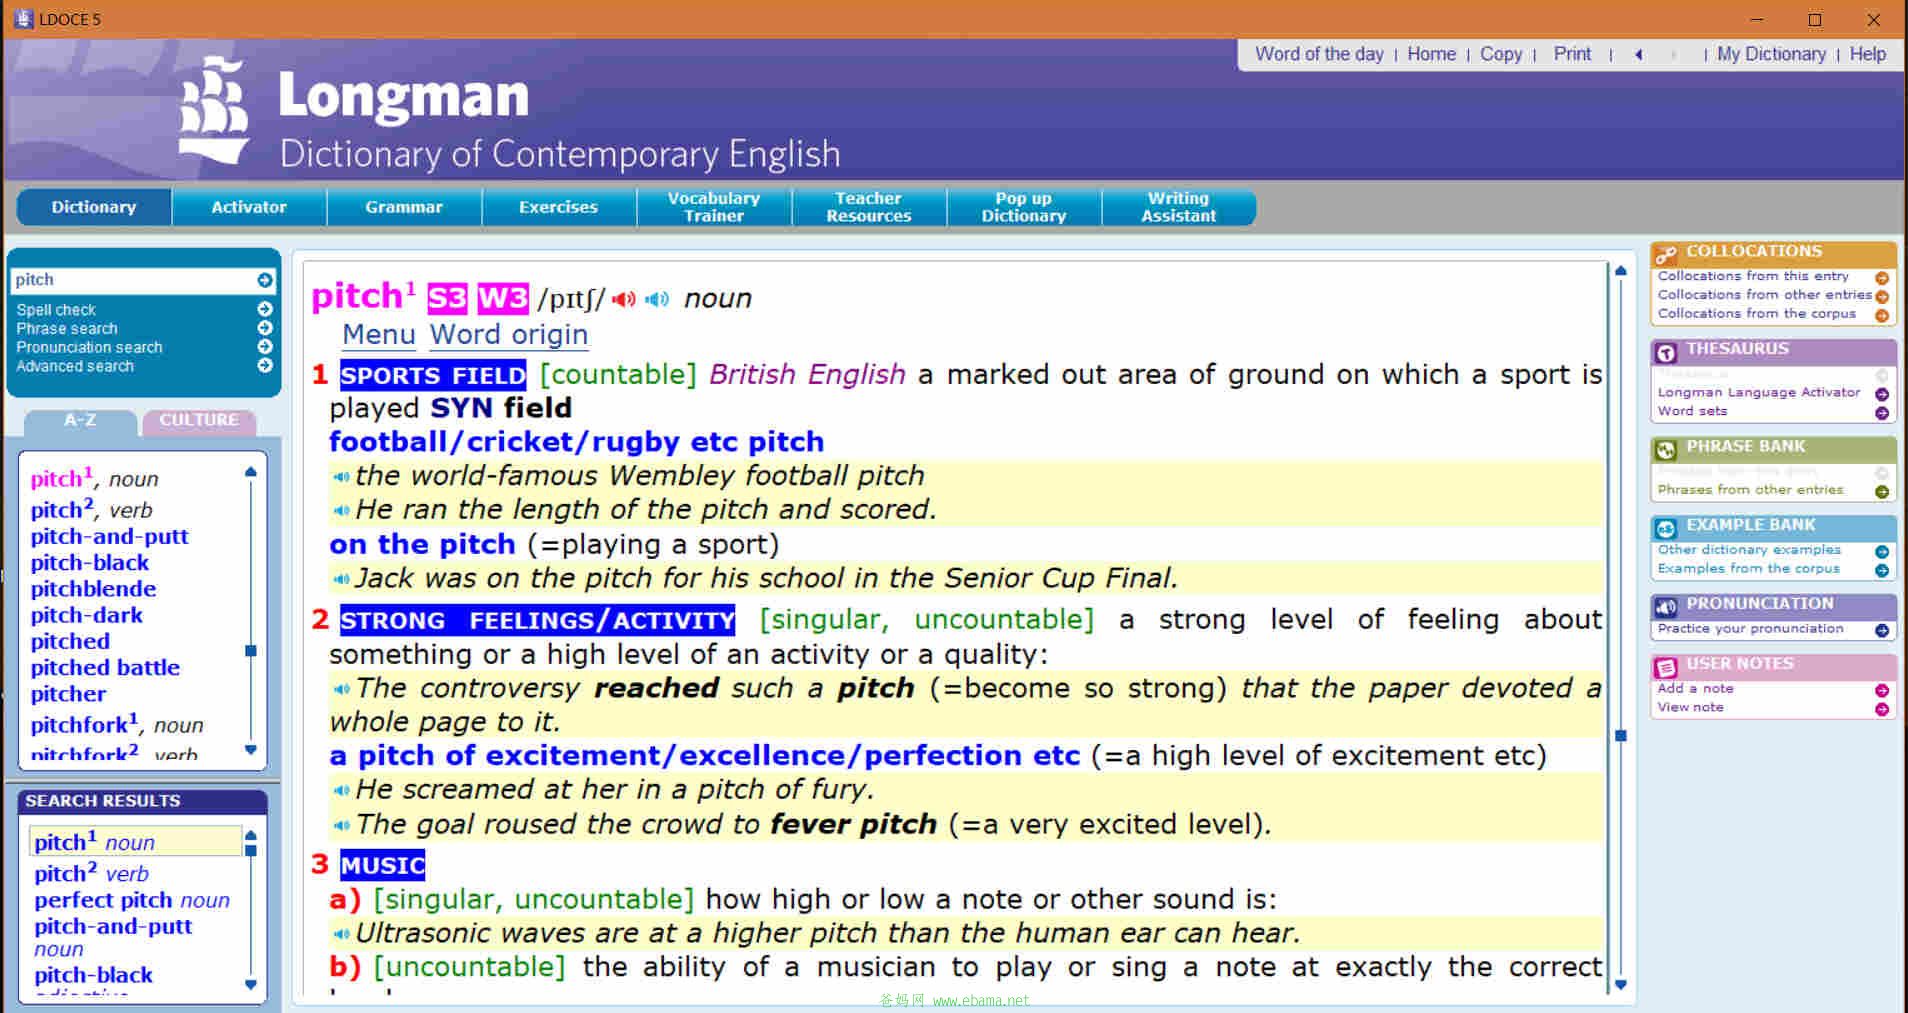The image size is (1908, 1013).
Task: Select 'pitched battle' in the A-Z list
Action: tap(105, 668)
